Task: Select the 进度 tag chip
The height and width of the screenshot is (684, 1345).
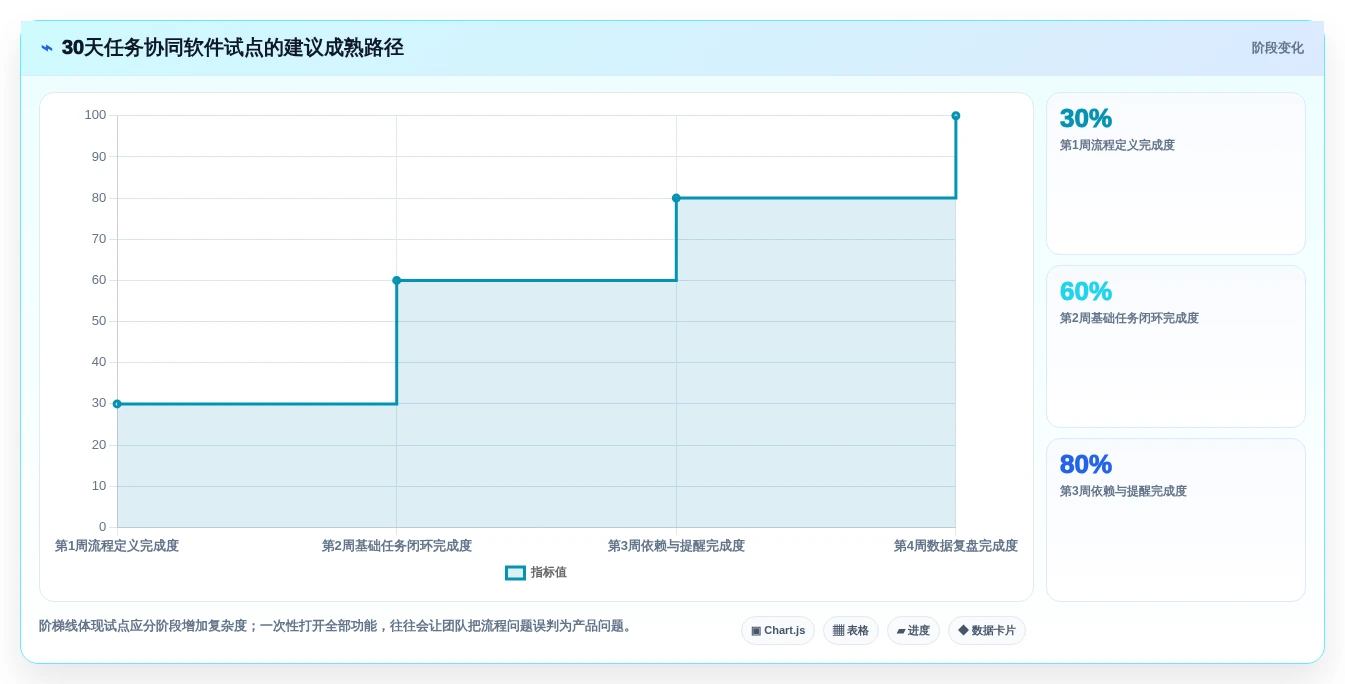Action: (913, 631)
